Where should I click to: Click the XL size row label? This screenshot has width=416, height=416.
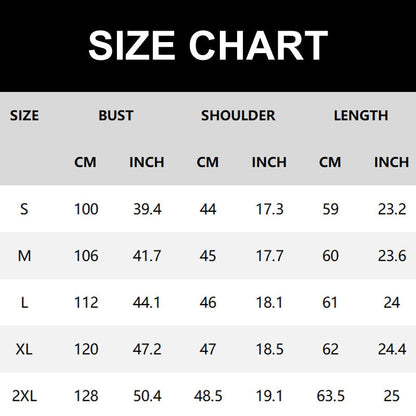click(24, 349)
